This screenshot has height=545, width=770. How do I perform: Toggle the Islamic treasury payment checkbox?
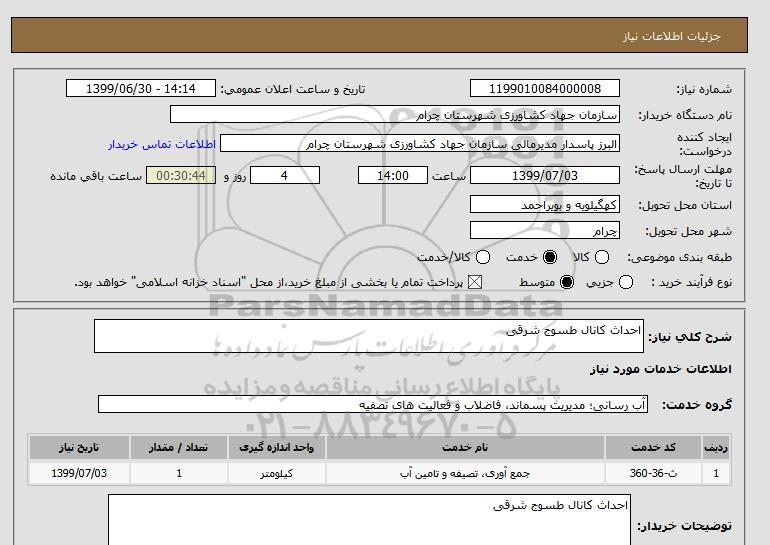tap(475, 283)
